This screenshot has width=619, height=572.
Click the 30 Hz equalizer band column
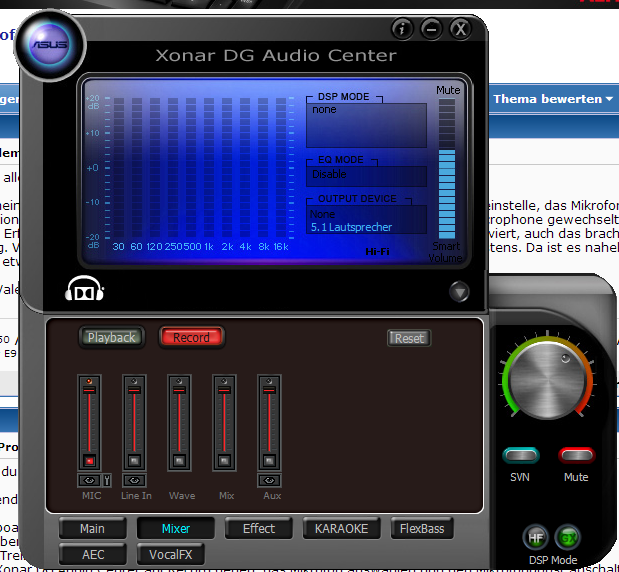click(x=119, y=168)
